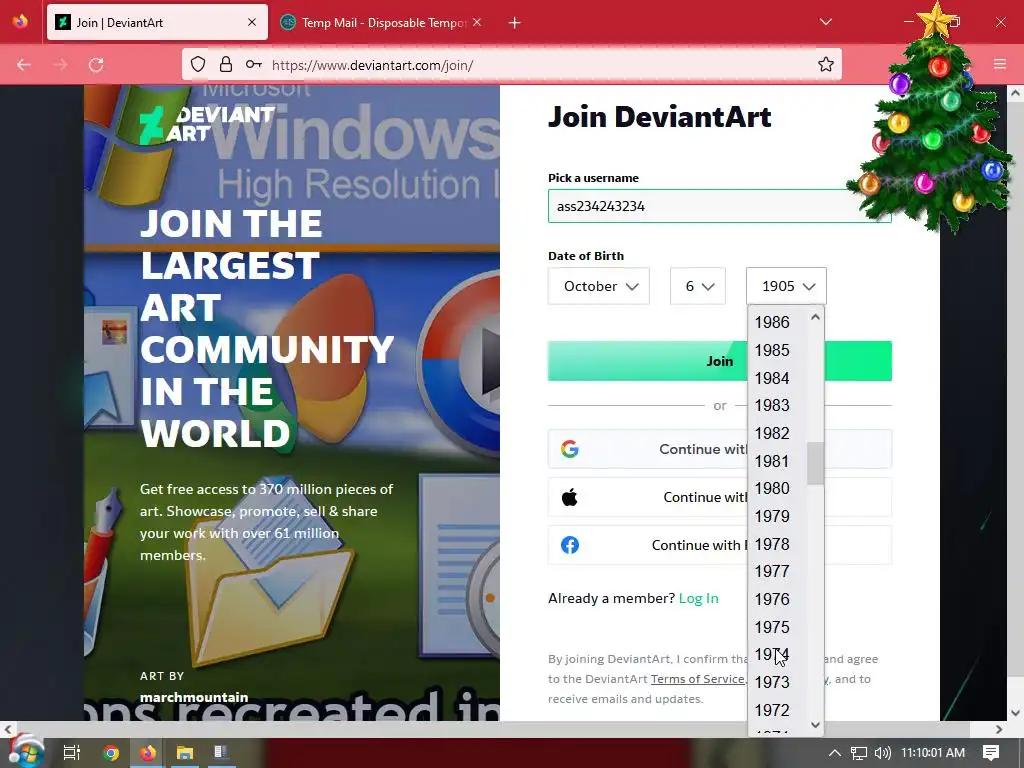The height and width of the screenshot is (768, 1024).
Task: Switch to the Temp Mail tab
Action: [381, 22]
